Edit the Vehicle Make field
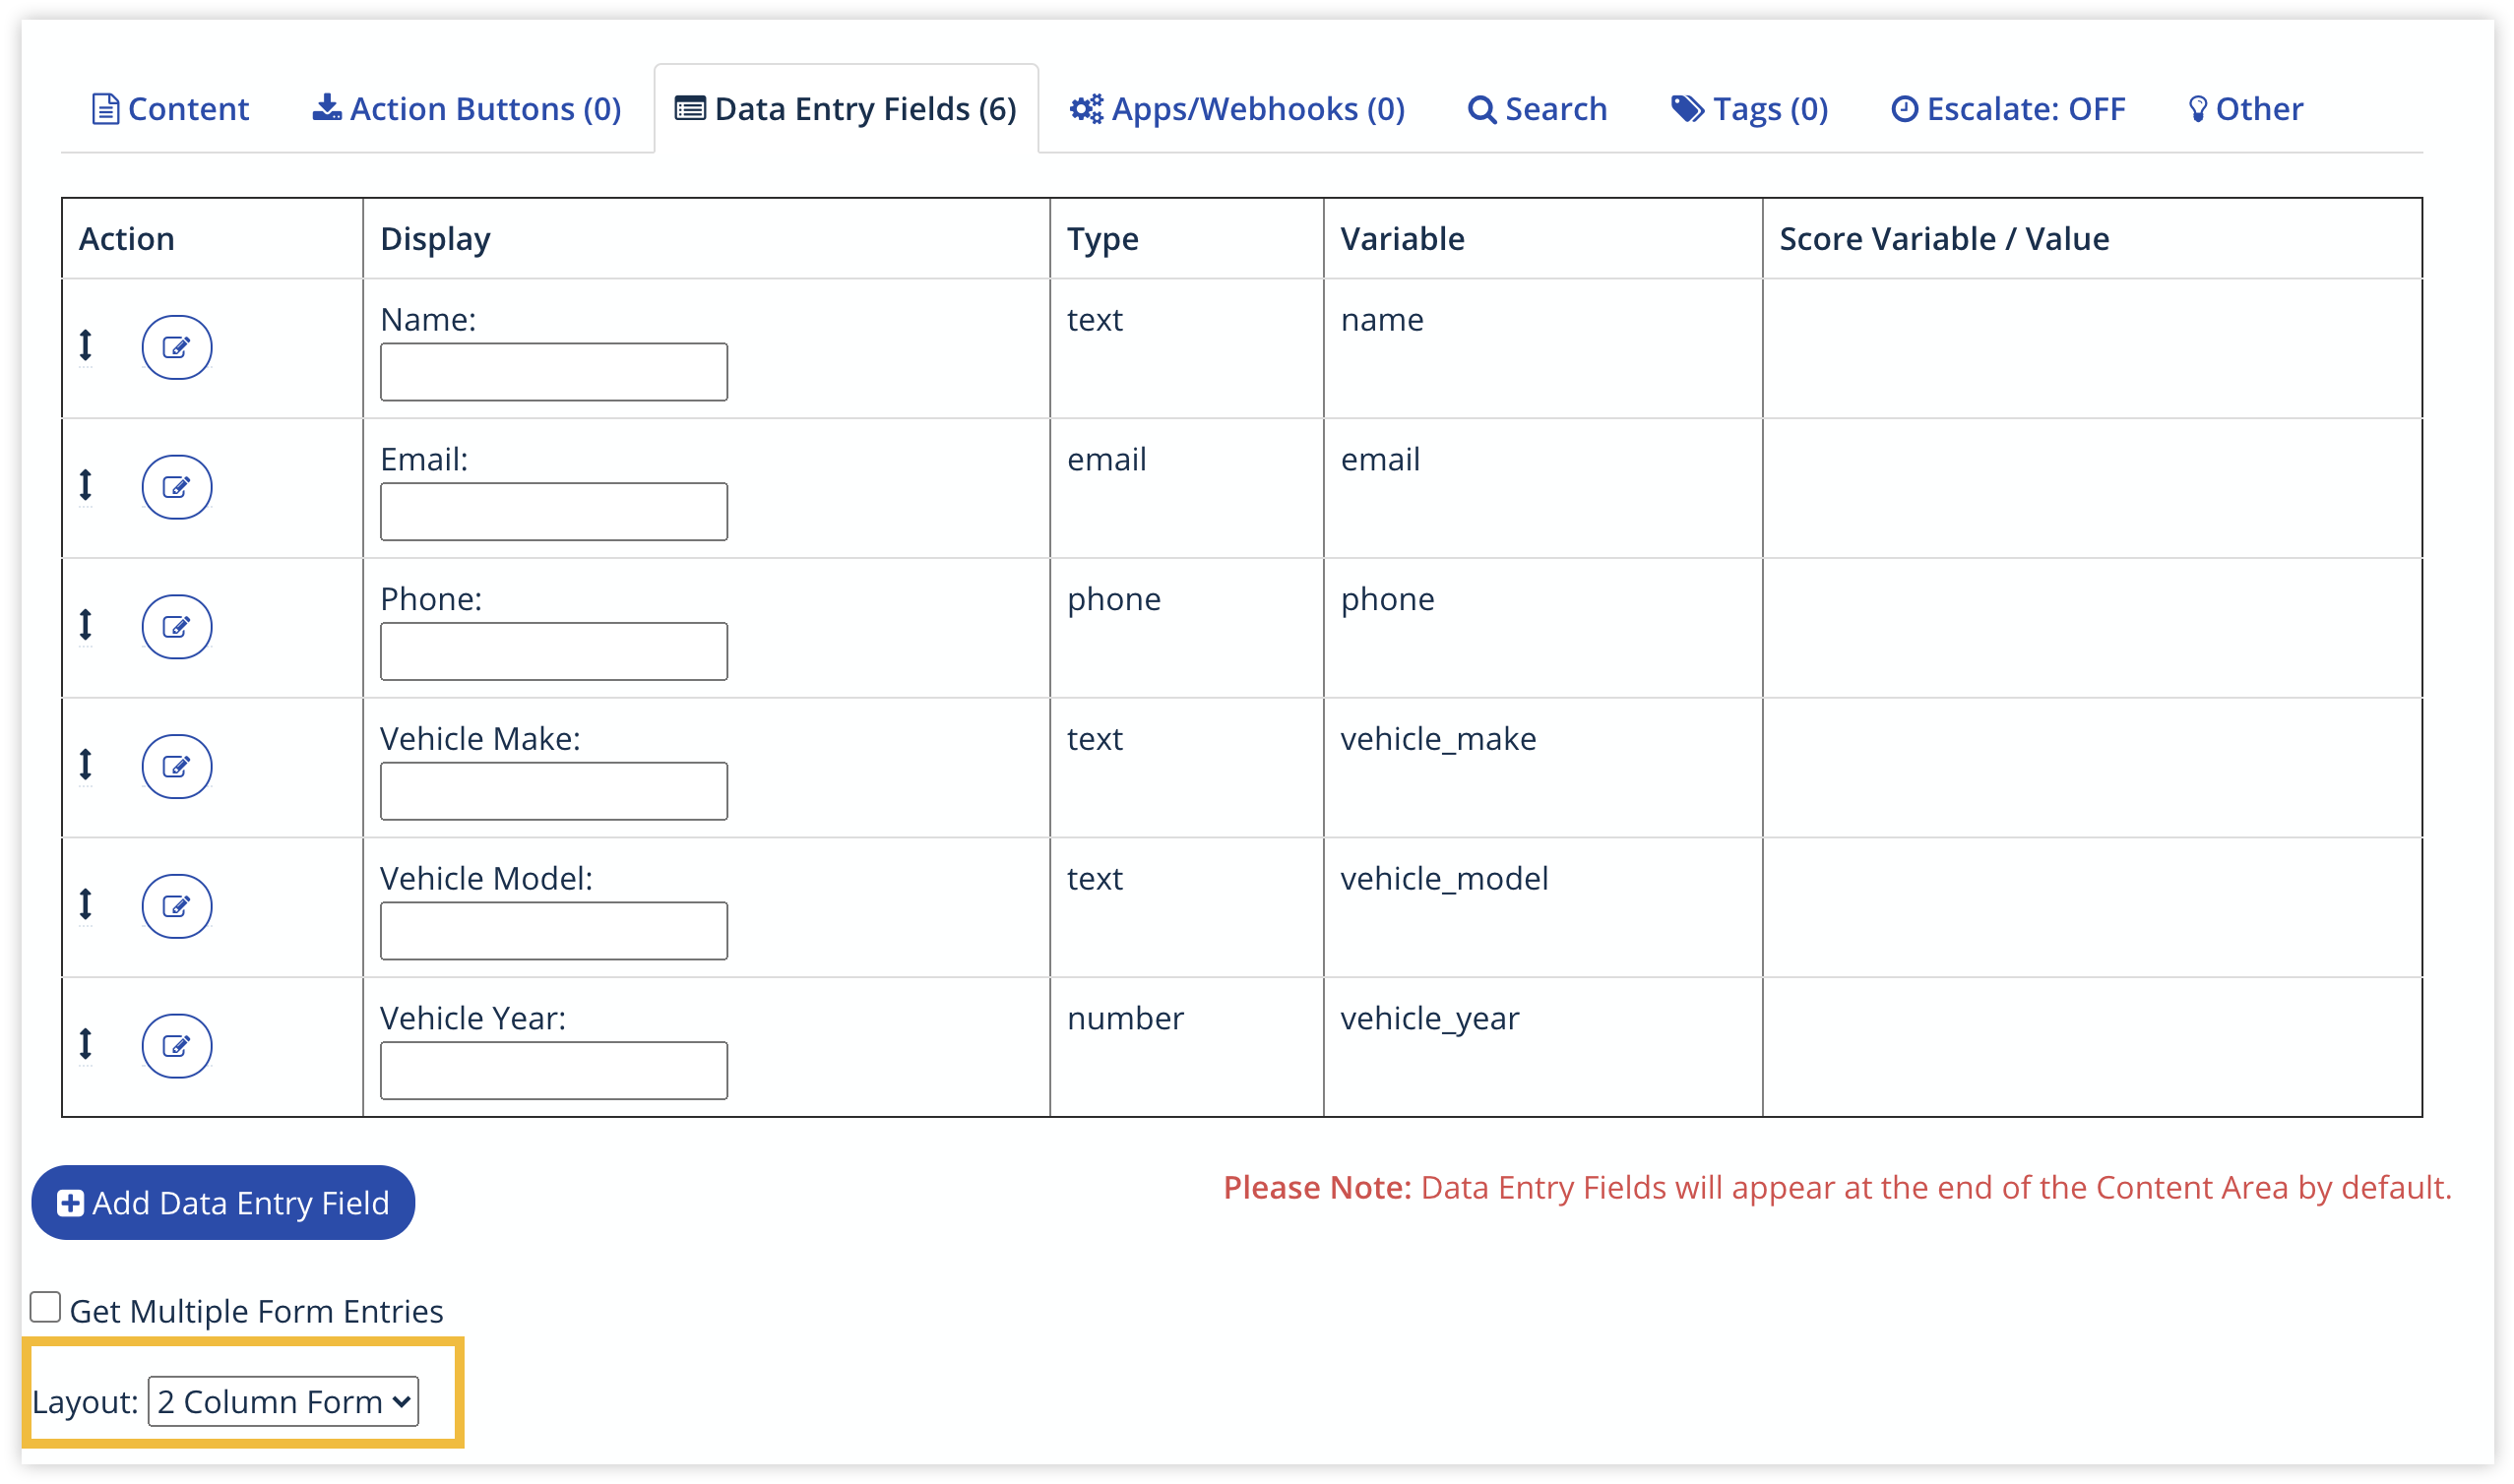This screenshot has width=2514, height=1484. click(177, 766)
